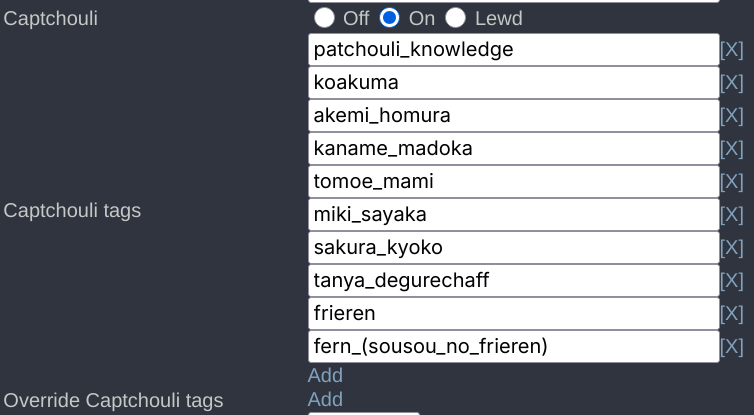Edit the patchouli_knowledge tag field
The width and height of the screenshot is (754, 415).
click(x=513, y=49)
